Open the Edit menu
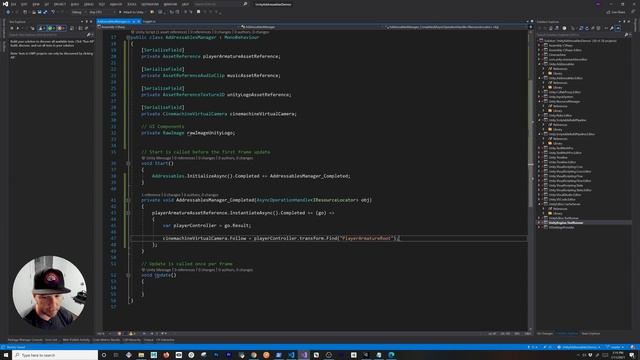Screen dimensions: 640x360 [24, 4]
